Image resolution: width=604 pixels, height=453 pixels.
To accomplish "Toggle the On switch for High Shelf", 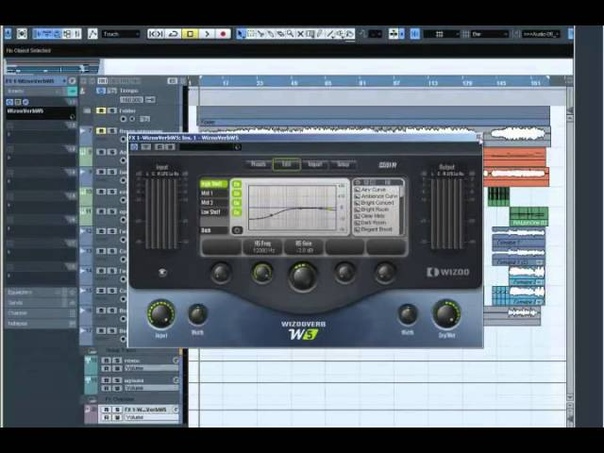I will (x=237, y=184).
